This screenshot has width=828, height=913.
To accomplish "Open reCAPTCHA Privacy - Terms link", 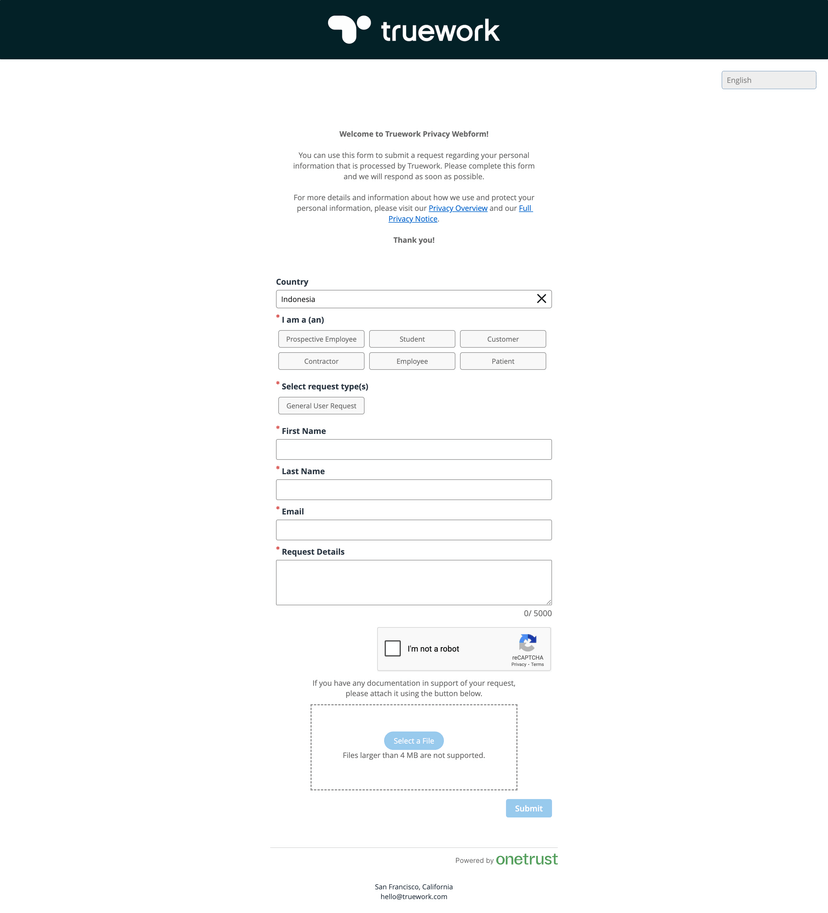I will click(x=529, y=663).
